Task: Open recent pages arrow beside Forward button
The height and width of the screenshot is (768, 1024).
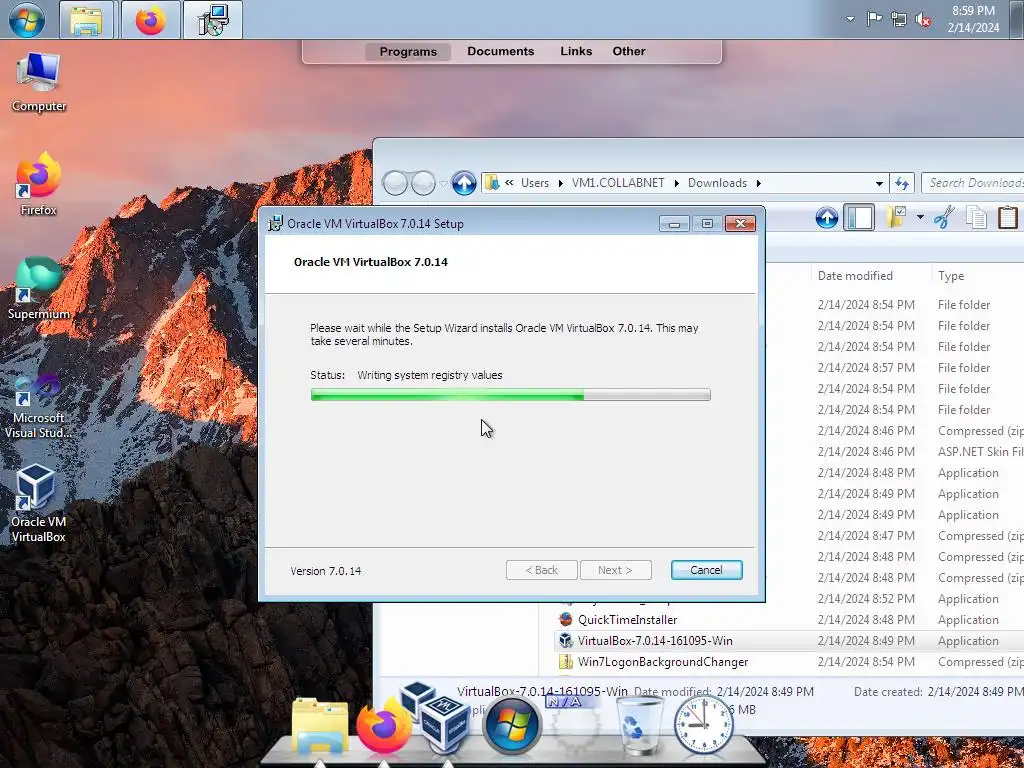Action: pos(443,184)
